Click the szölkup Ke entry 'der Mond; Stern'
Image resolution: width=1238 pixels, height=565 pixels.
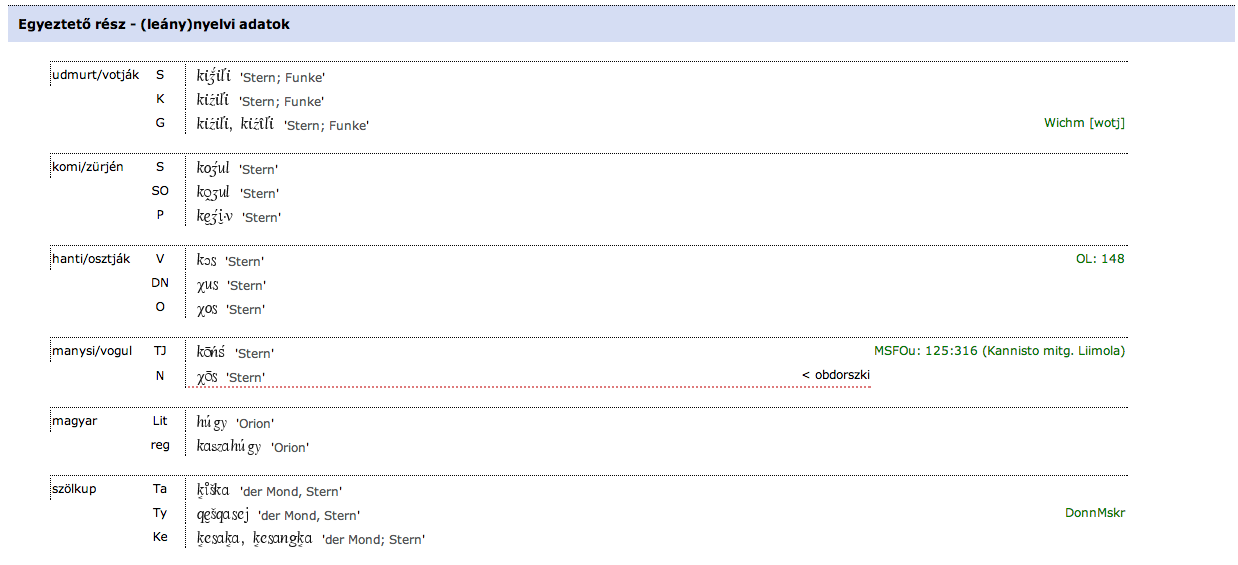372,539
